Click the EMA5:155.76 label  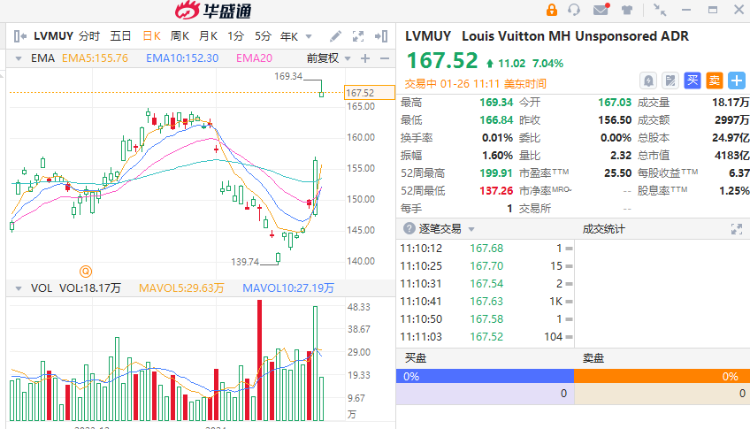[95, 58]
